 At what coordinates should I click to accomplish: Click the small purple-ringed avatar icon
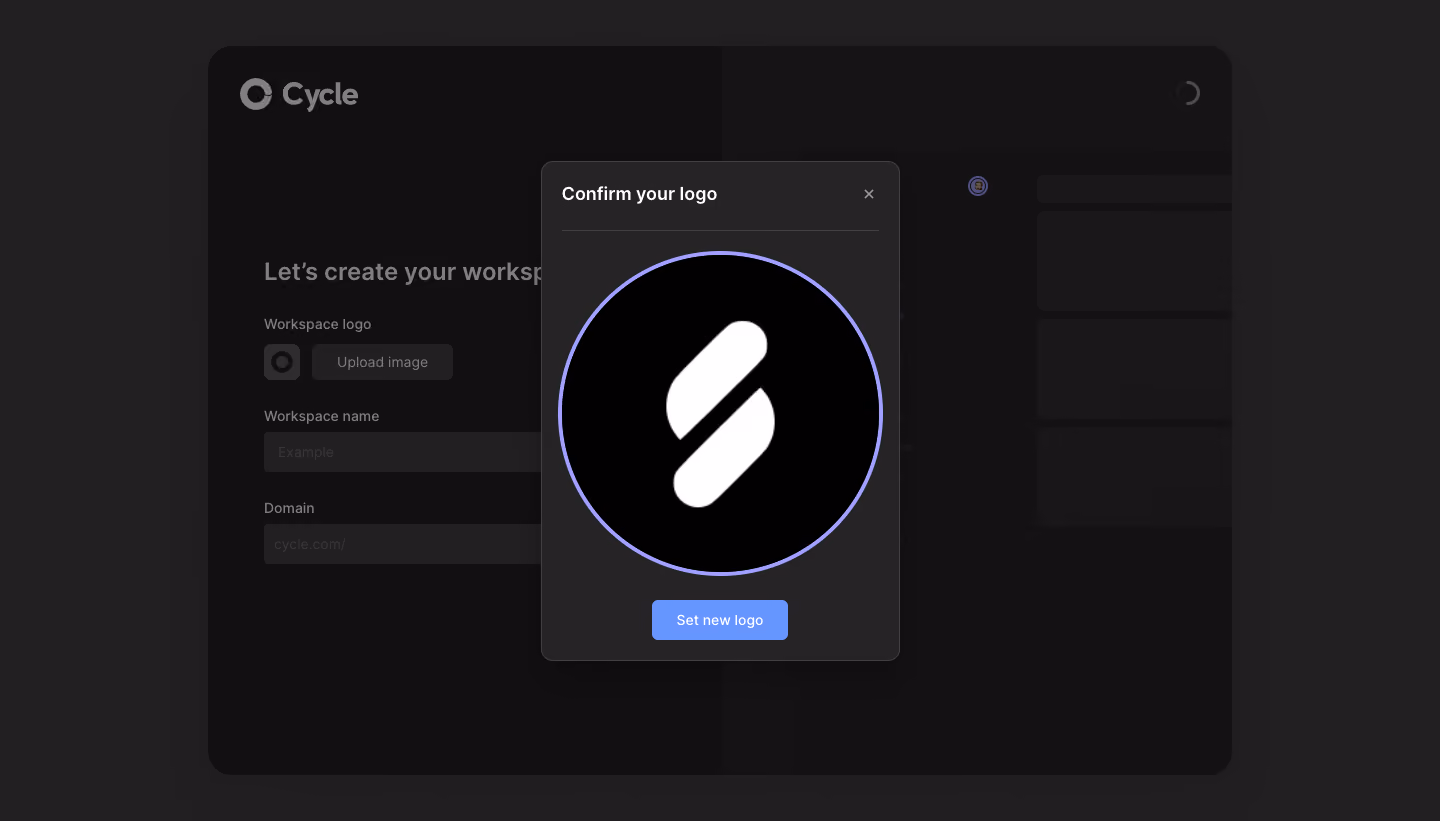pyautogui.click(x=978, y=186)
